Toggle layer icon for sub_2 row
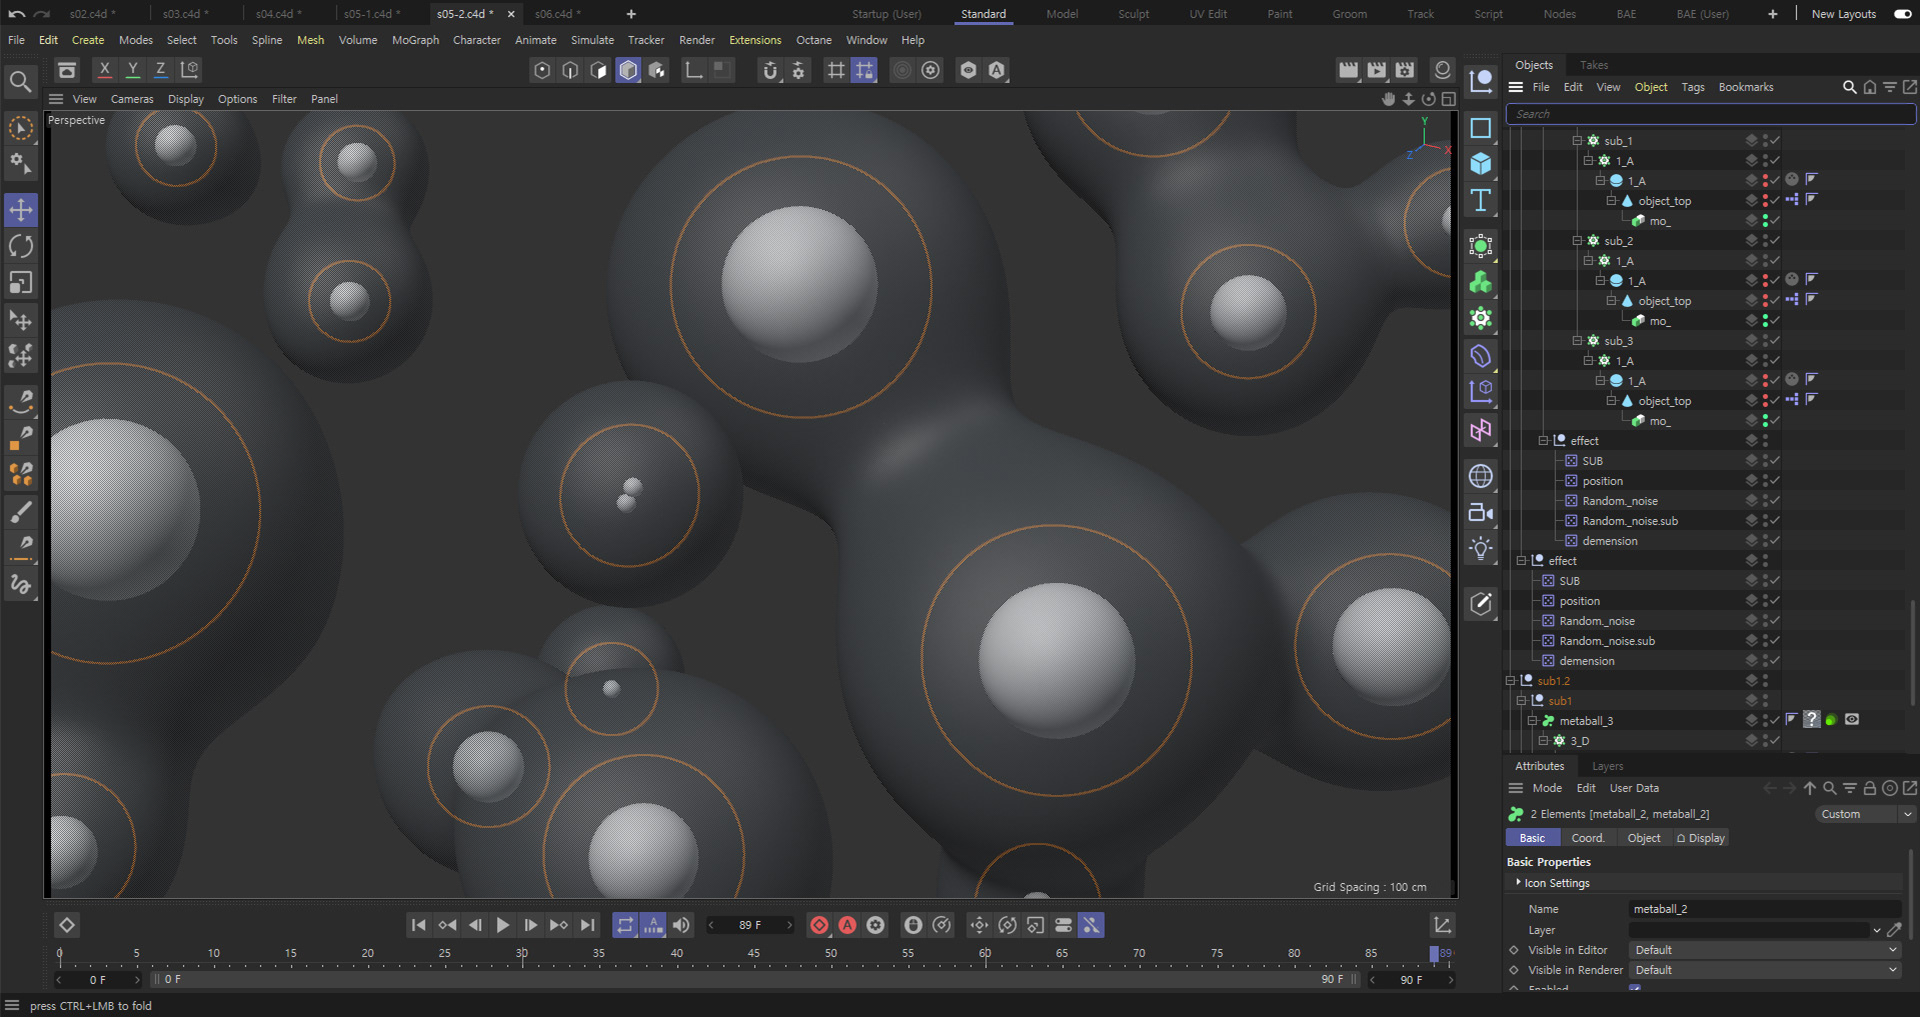1920x1017 pixels. click(x=1752, y=241)
